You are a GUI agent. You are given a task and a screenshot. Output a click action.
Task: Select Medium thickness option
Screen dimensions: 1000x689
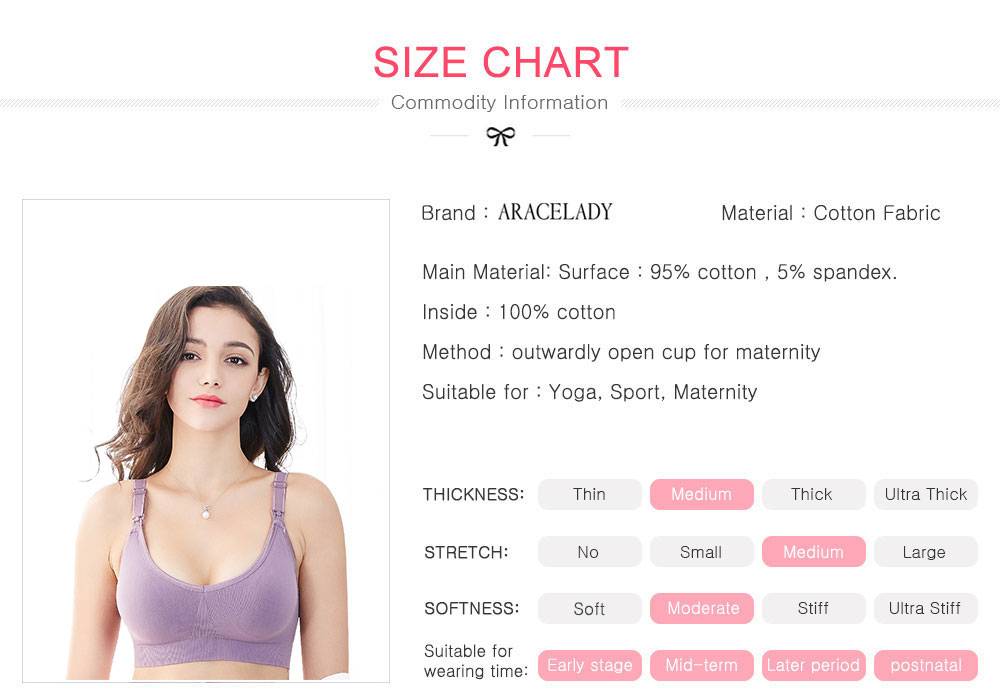click(701, 494)
